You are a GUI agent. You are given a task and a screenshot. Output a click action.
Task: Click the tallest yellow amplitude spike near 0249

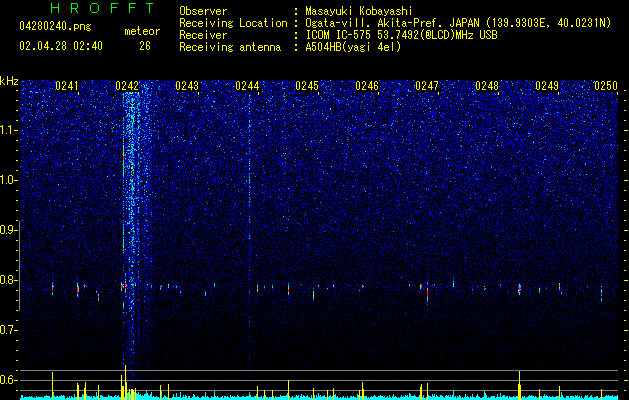(x=519, y=384)
